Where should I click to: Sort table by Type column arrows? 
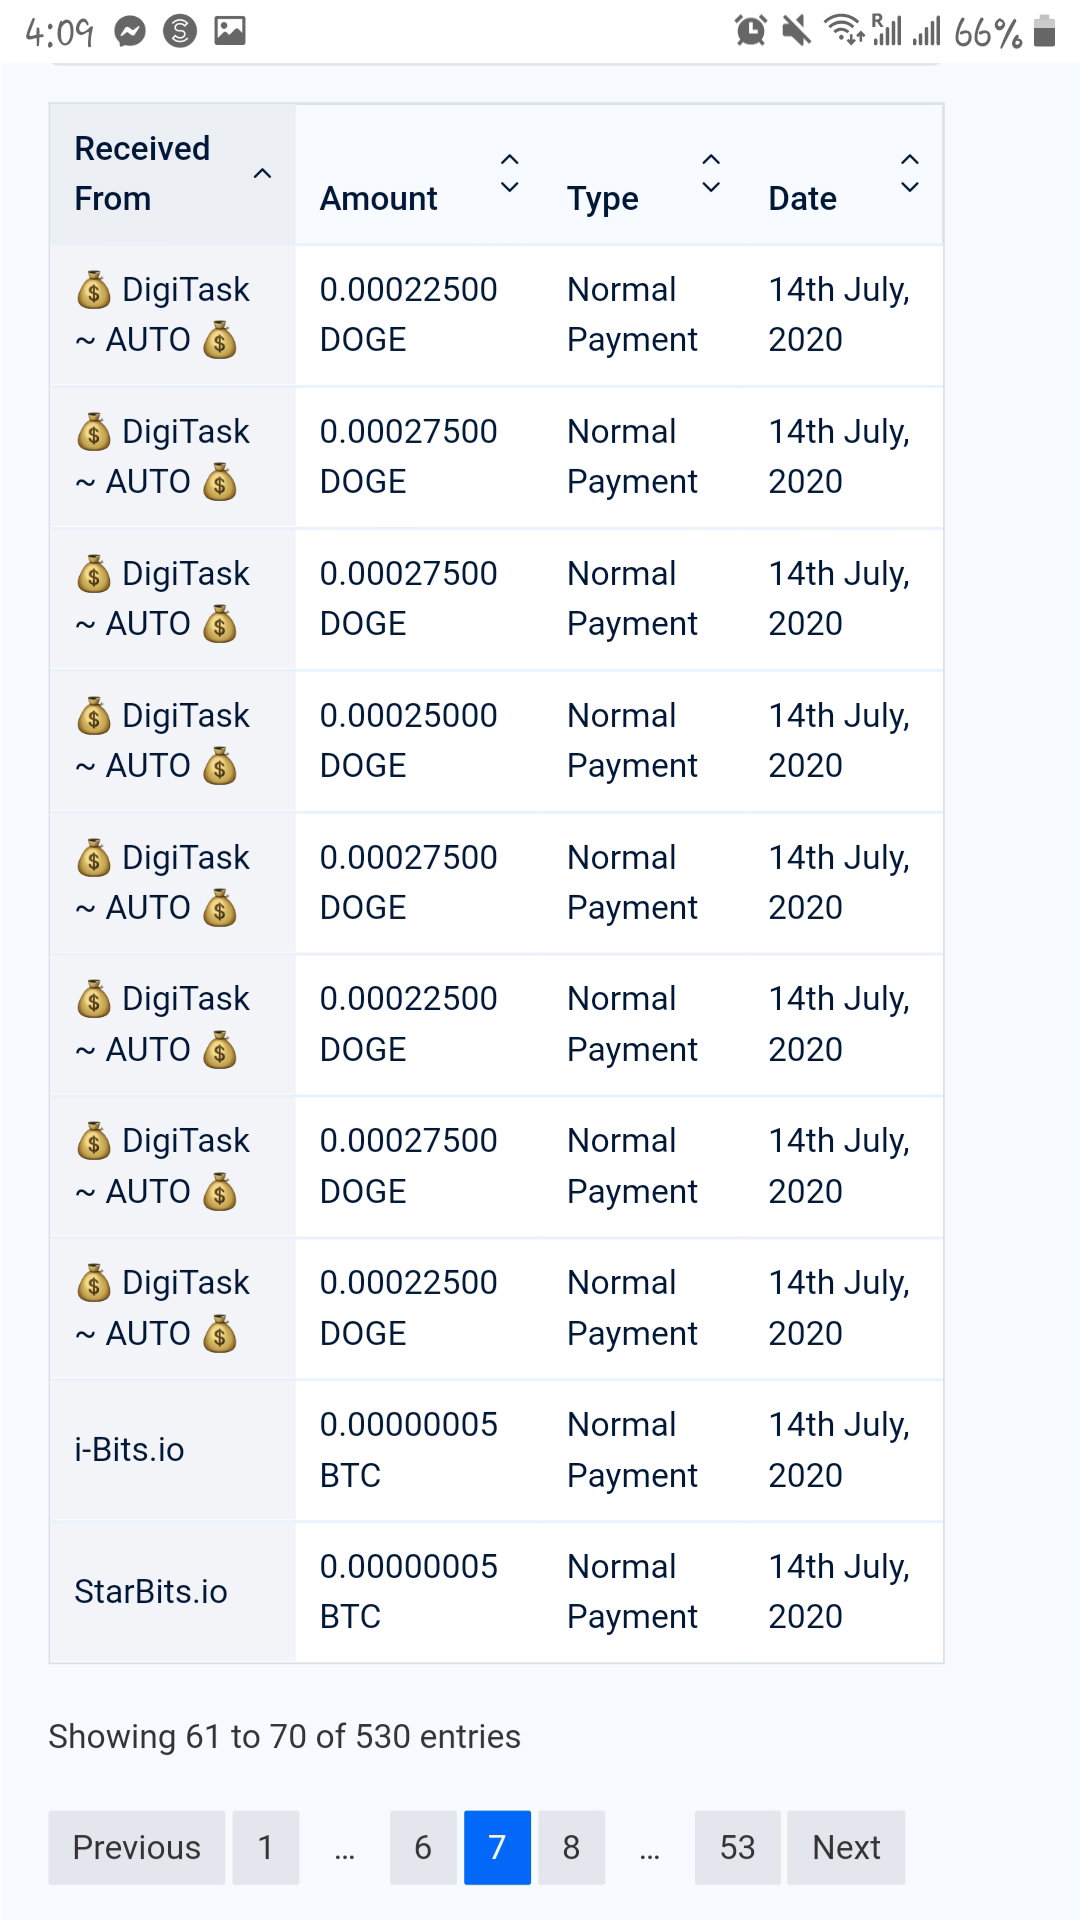[x=711, y=173]
